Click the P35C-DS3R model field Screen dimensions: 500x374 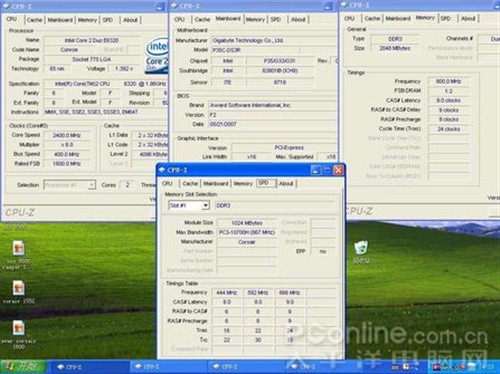pos(255,50)
